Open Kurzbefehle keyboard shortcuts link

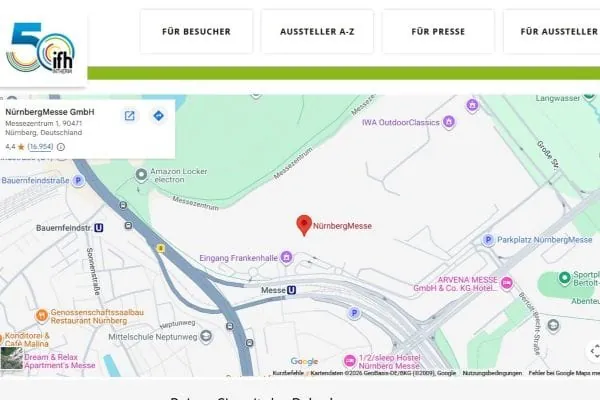click(288, 373)
